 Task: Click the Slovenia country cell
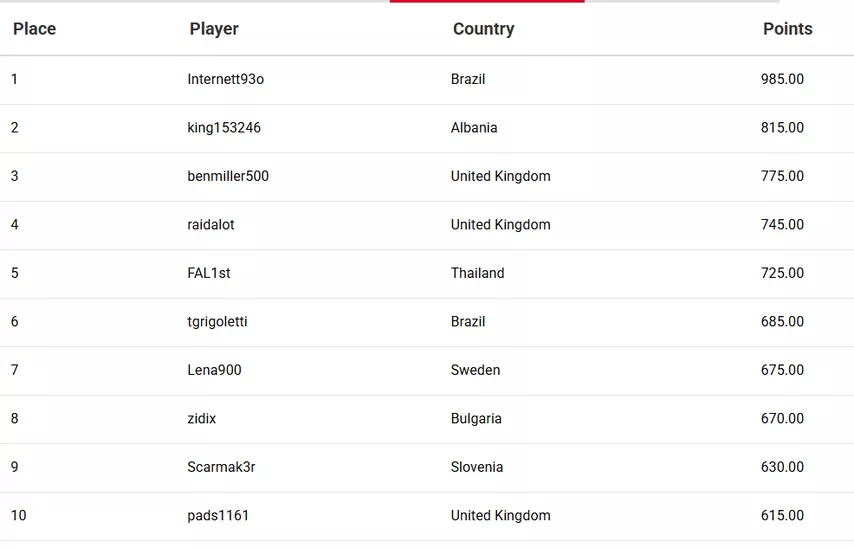(477, 467)
